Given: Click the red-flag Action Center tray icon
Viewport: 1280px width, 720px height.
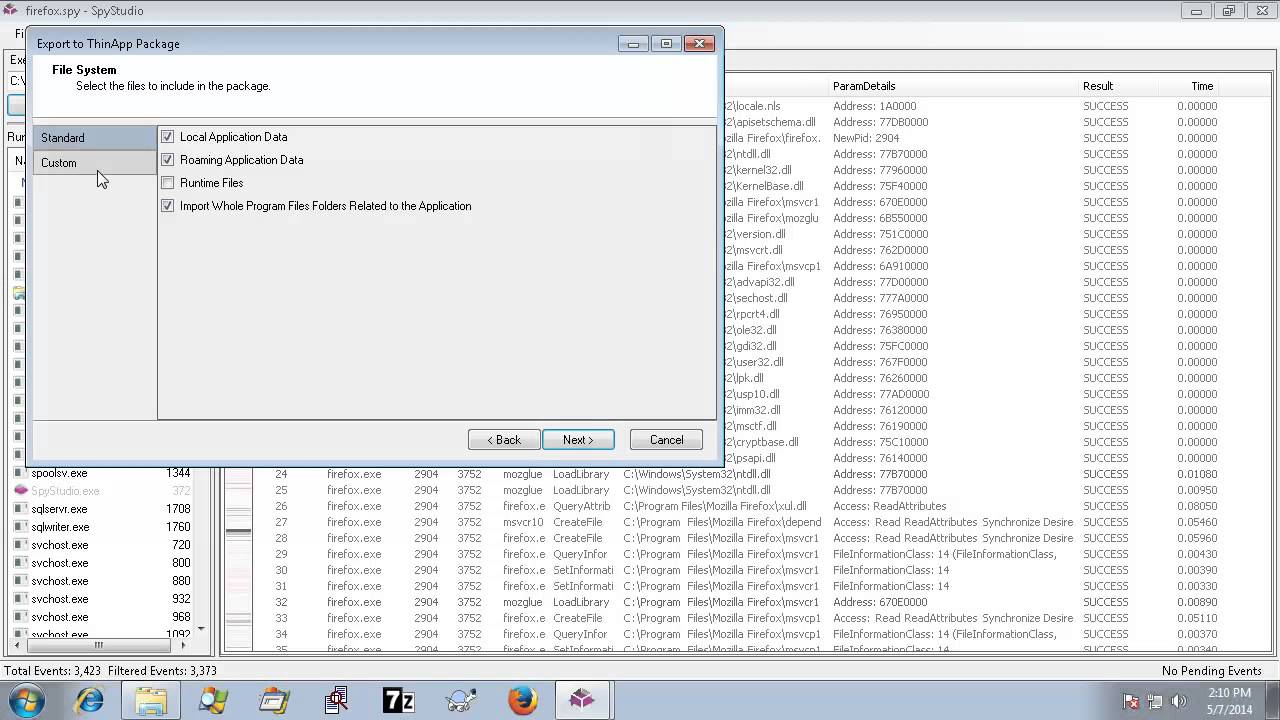Looking at the screenshot, I should coord(1131,701).
